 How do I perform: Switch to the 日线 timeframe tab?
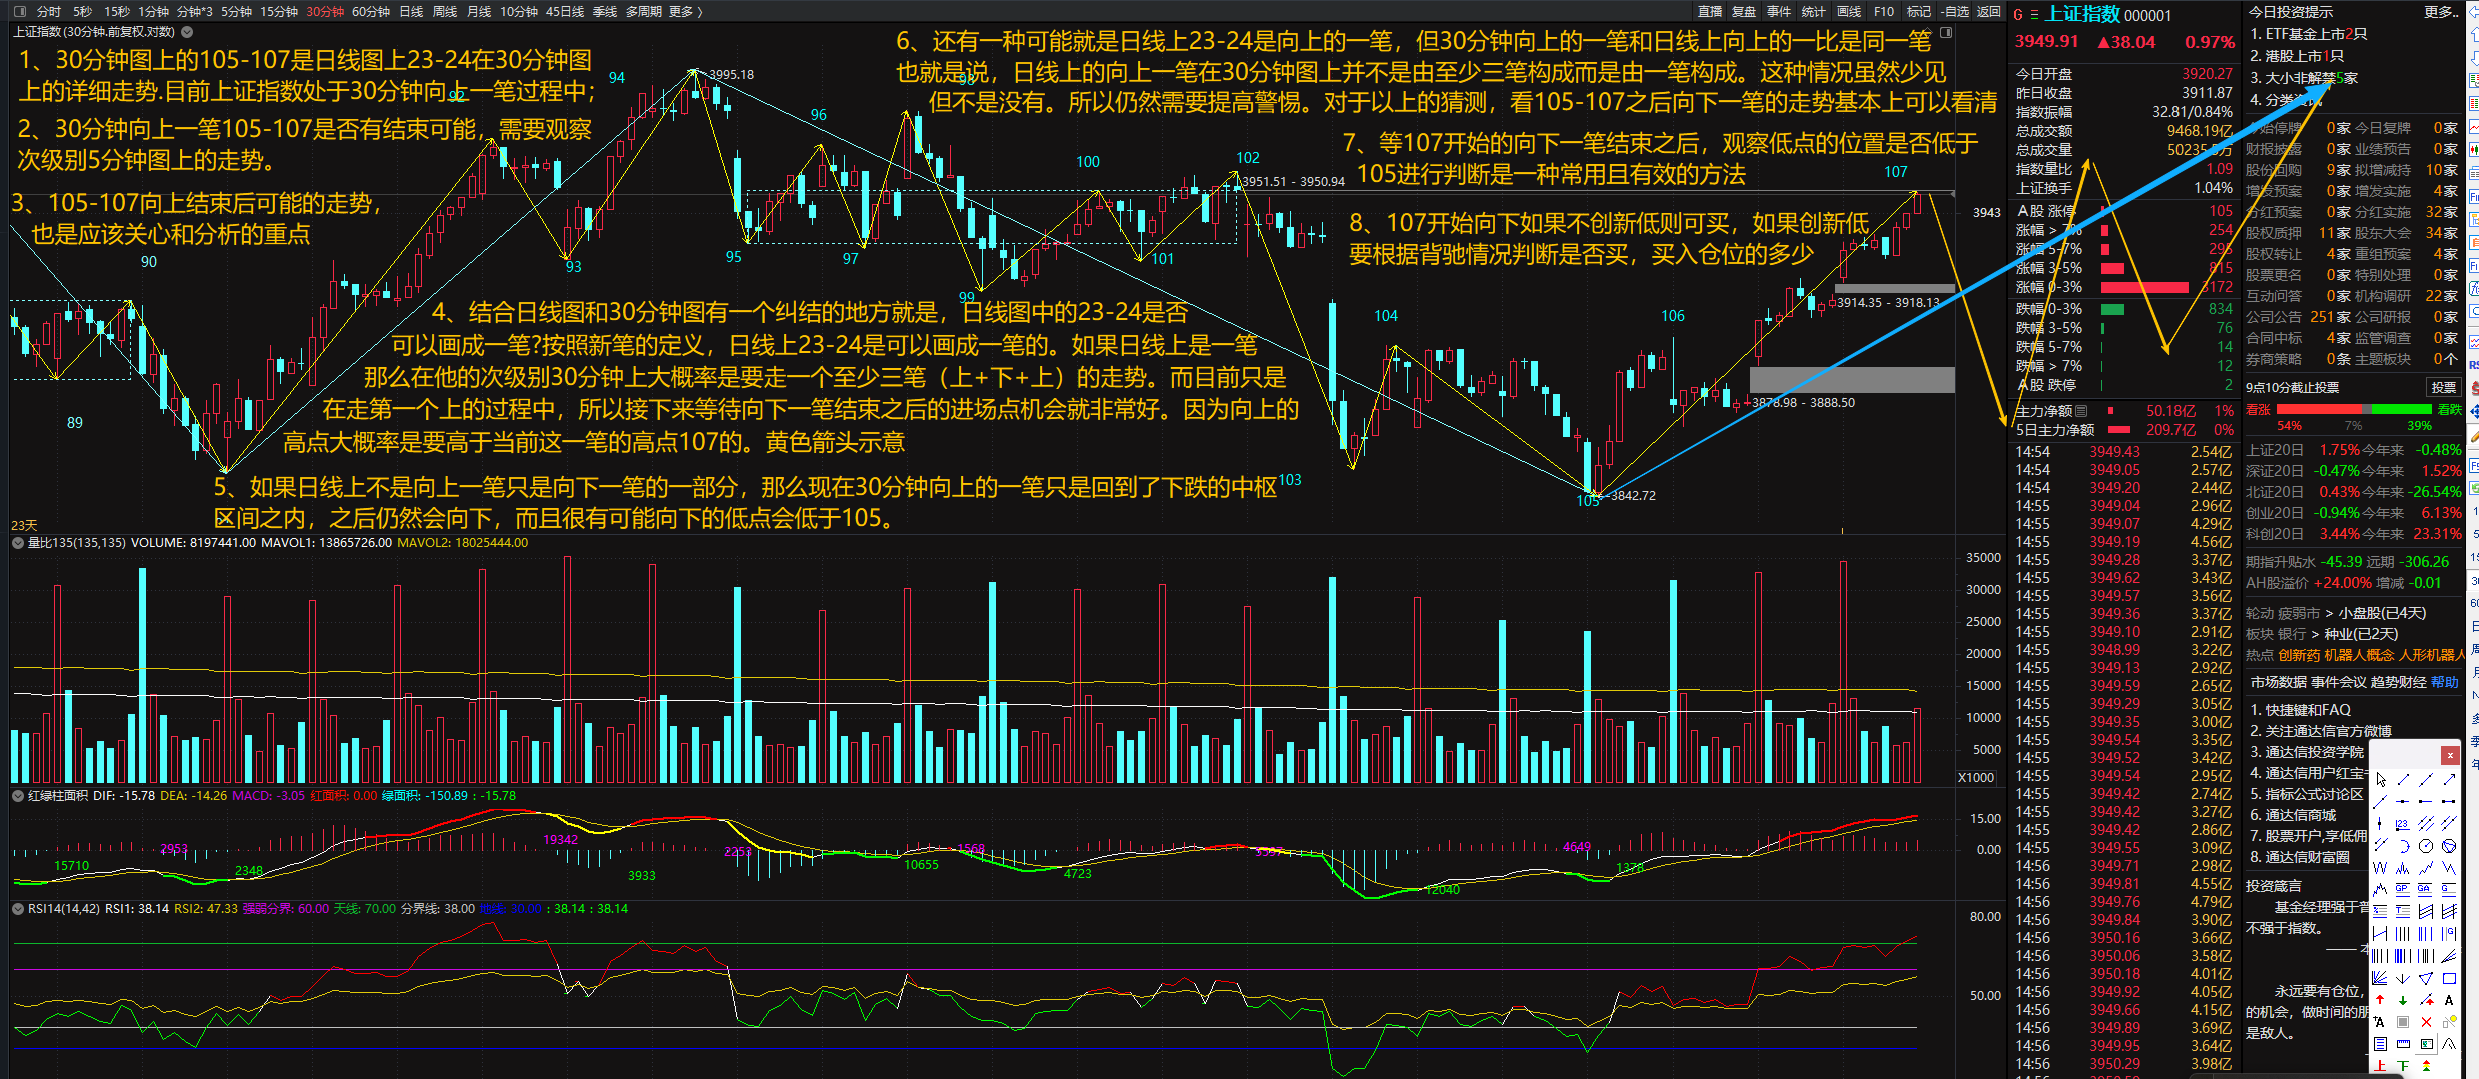point(411,11)
